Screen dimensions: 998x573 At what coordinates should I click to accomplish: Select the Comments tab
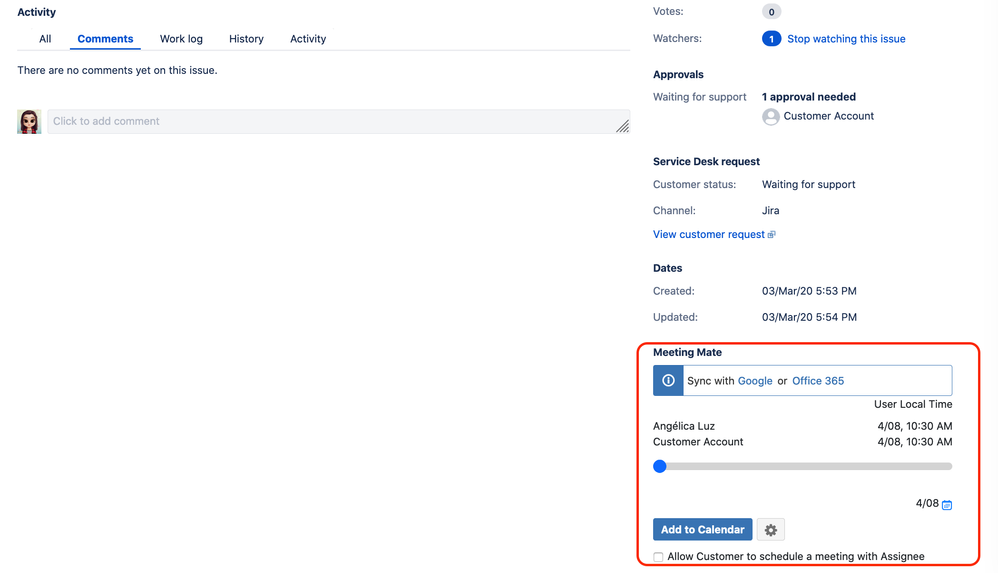click(x=105, y=39)
